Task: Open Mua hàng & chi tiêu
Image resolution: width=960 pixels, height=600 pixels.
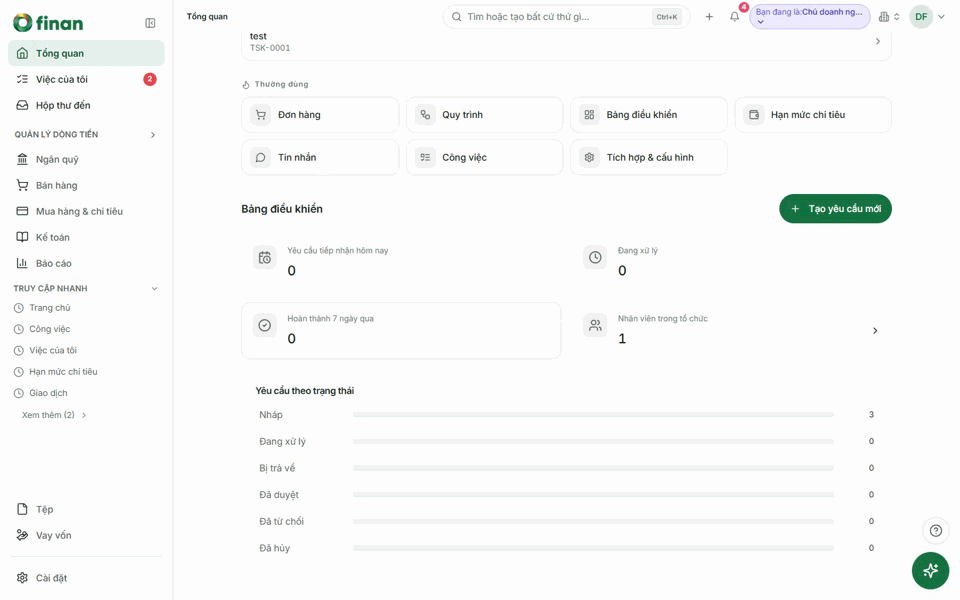Action: pos(86,211)
